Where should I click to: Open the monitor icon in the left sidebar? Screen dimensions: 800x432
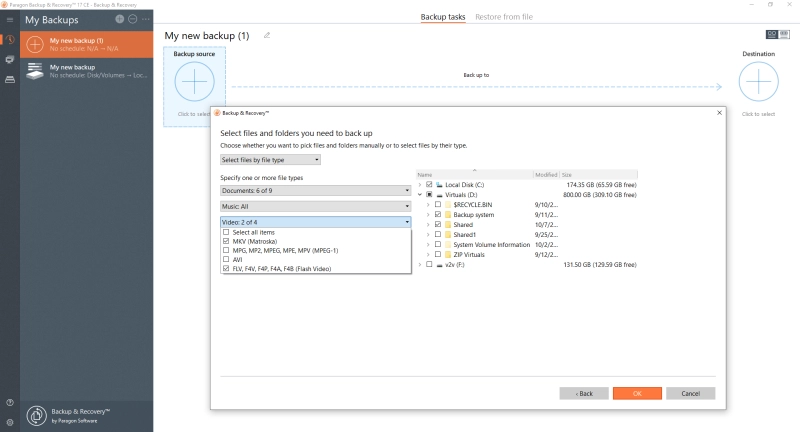click(10, 60)
